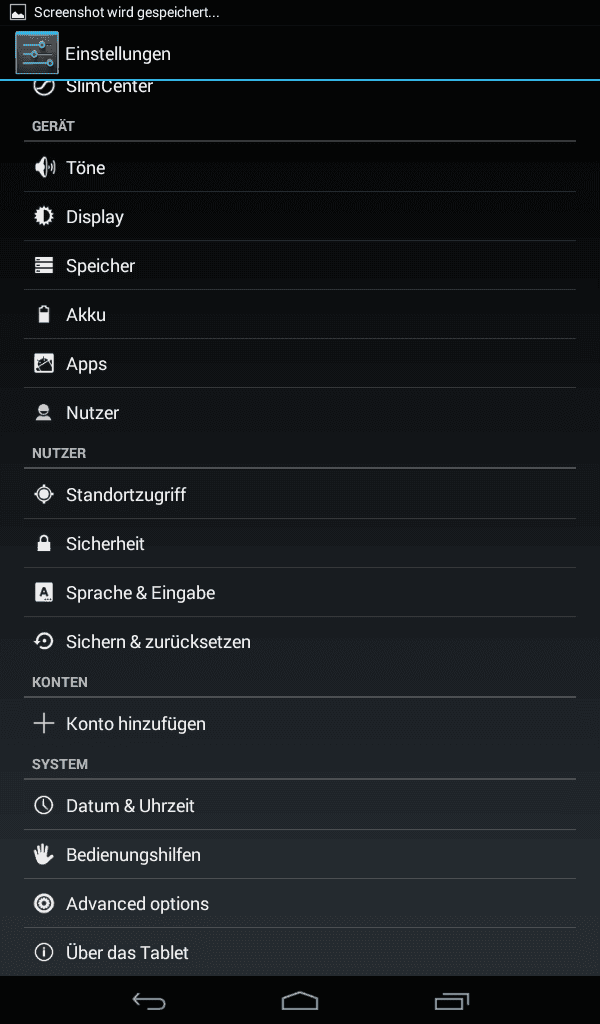Tap the Android back navigation button
Image resolution: width=600 pixels, height=1024 pixels.
click(x=149, y=1000)
